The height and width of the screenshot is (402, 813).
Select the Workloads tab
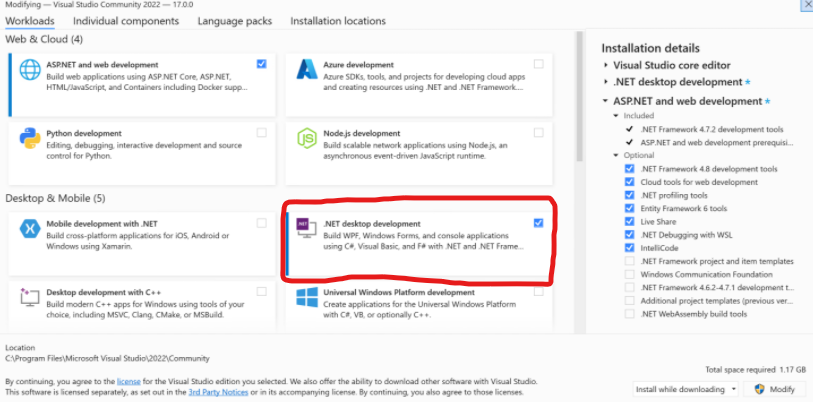click(x=30, y=21)
